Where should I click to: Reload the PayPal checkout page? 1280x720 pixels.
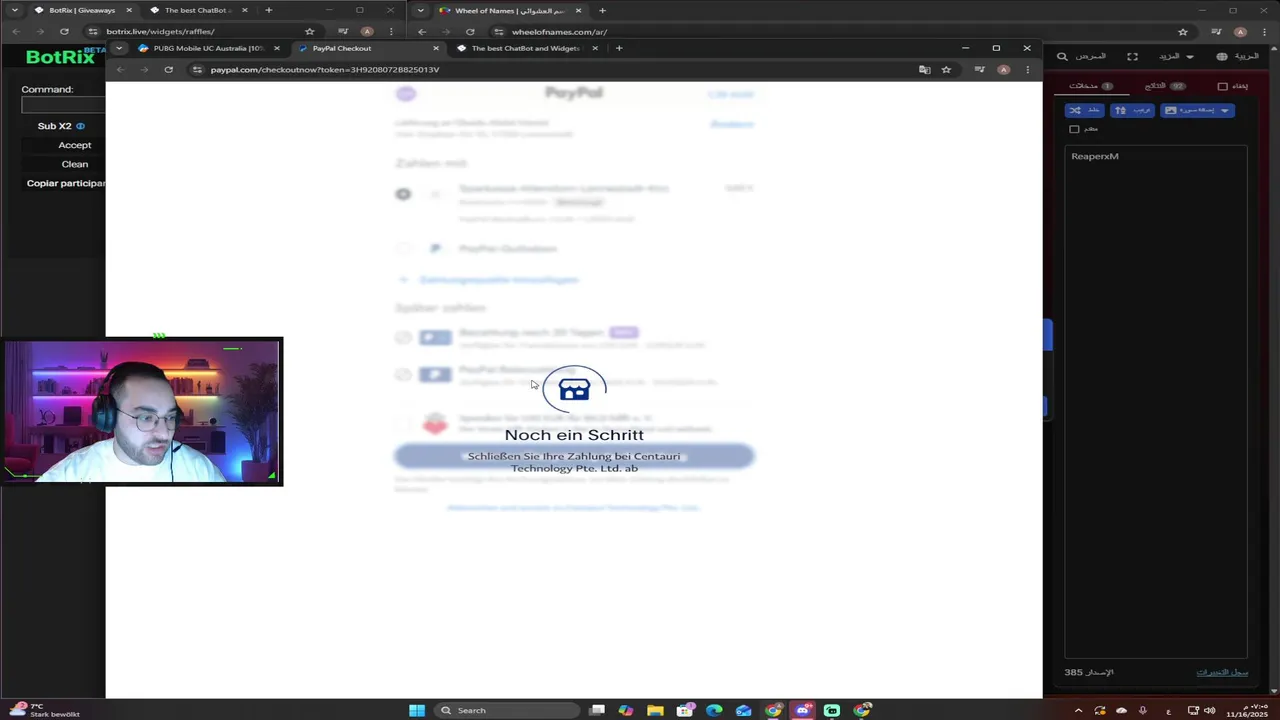(168, 69)
